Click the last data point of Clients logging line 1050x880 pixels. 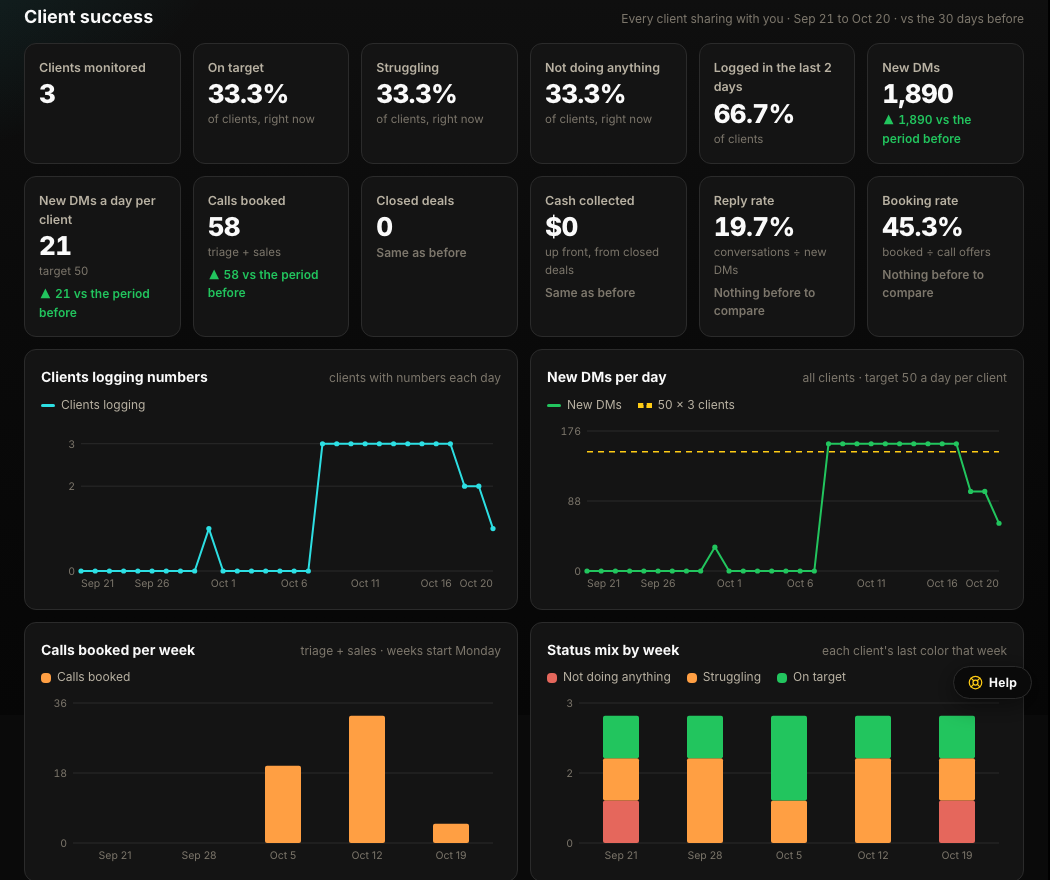pyautogui.click(x=493, y=528)
